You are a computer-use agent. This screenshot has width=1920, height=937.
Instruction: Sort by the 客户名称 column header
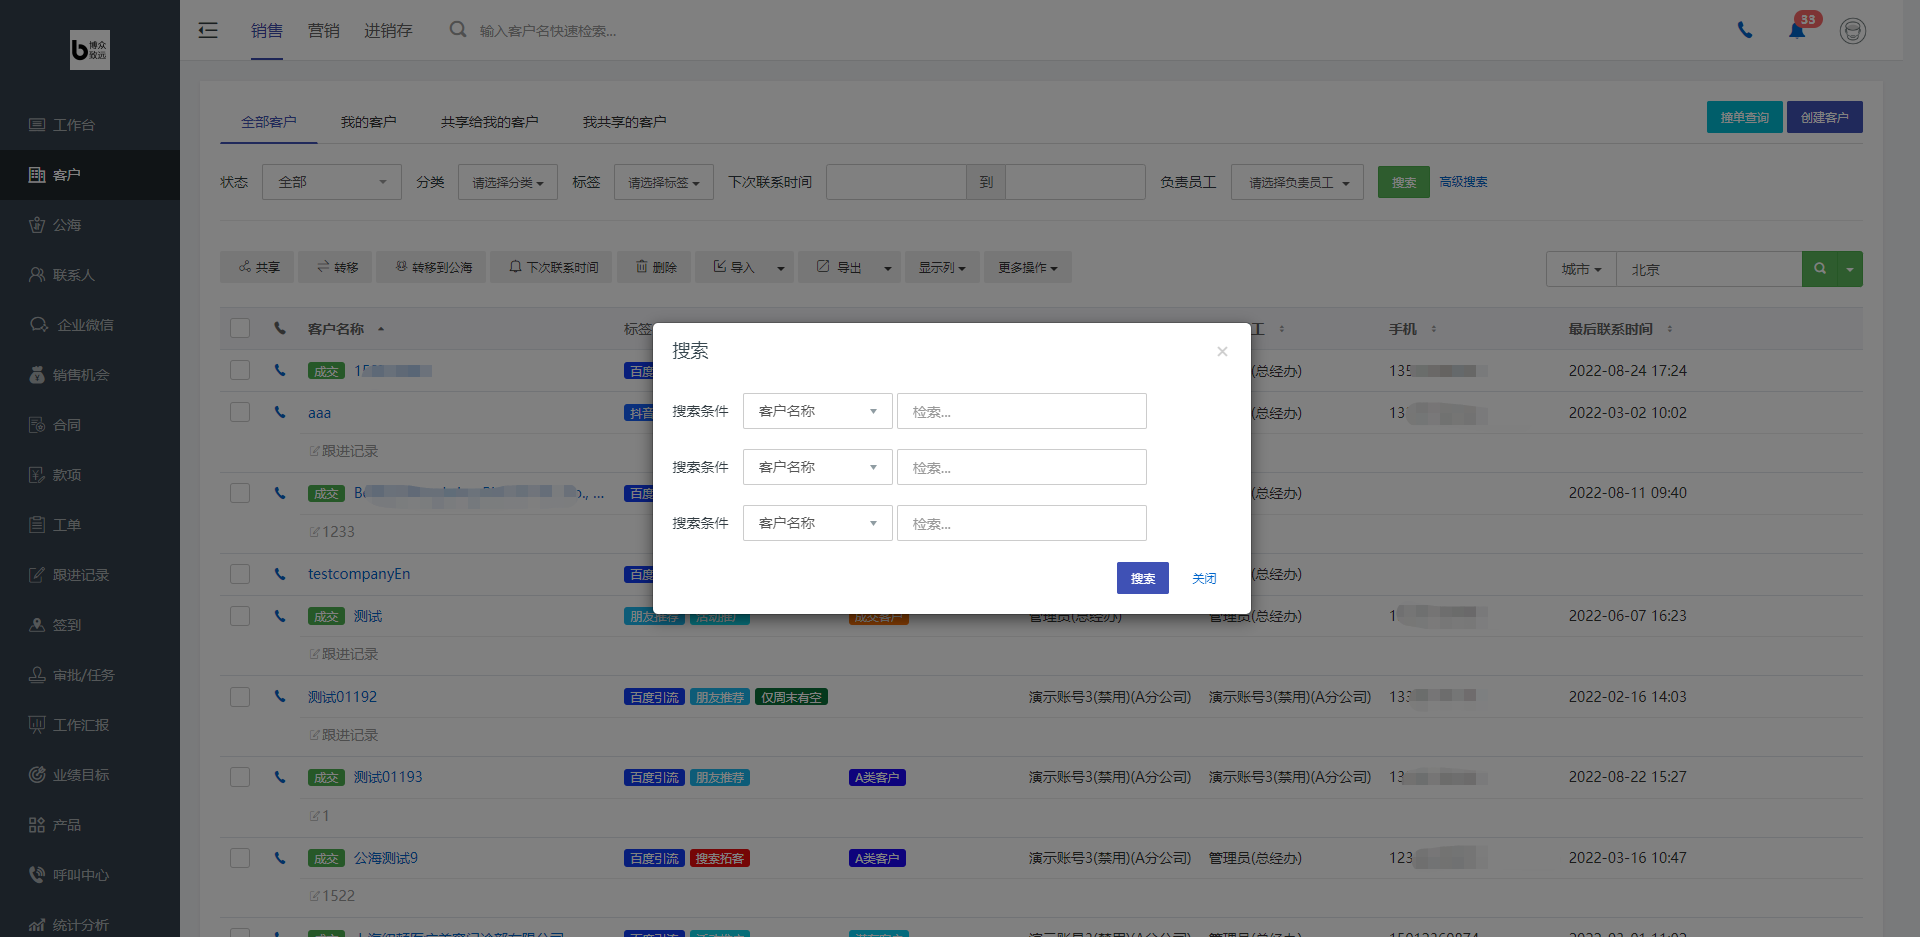click(346, 328)
